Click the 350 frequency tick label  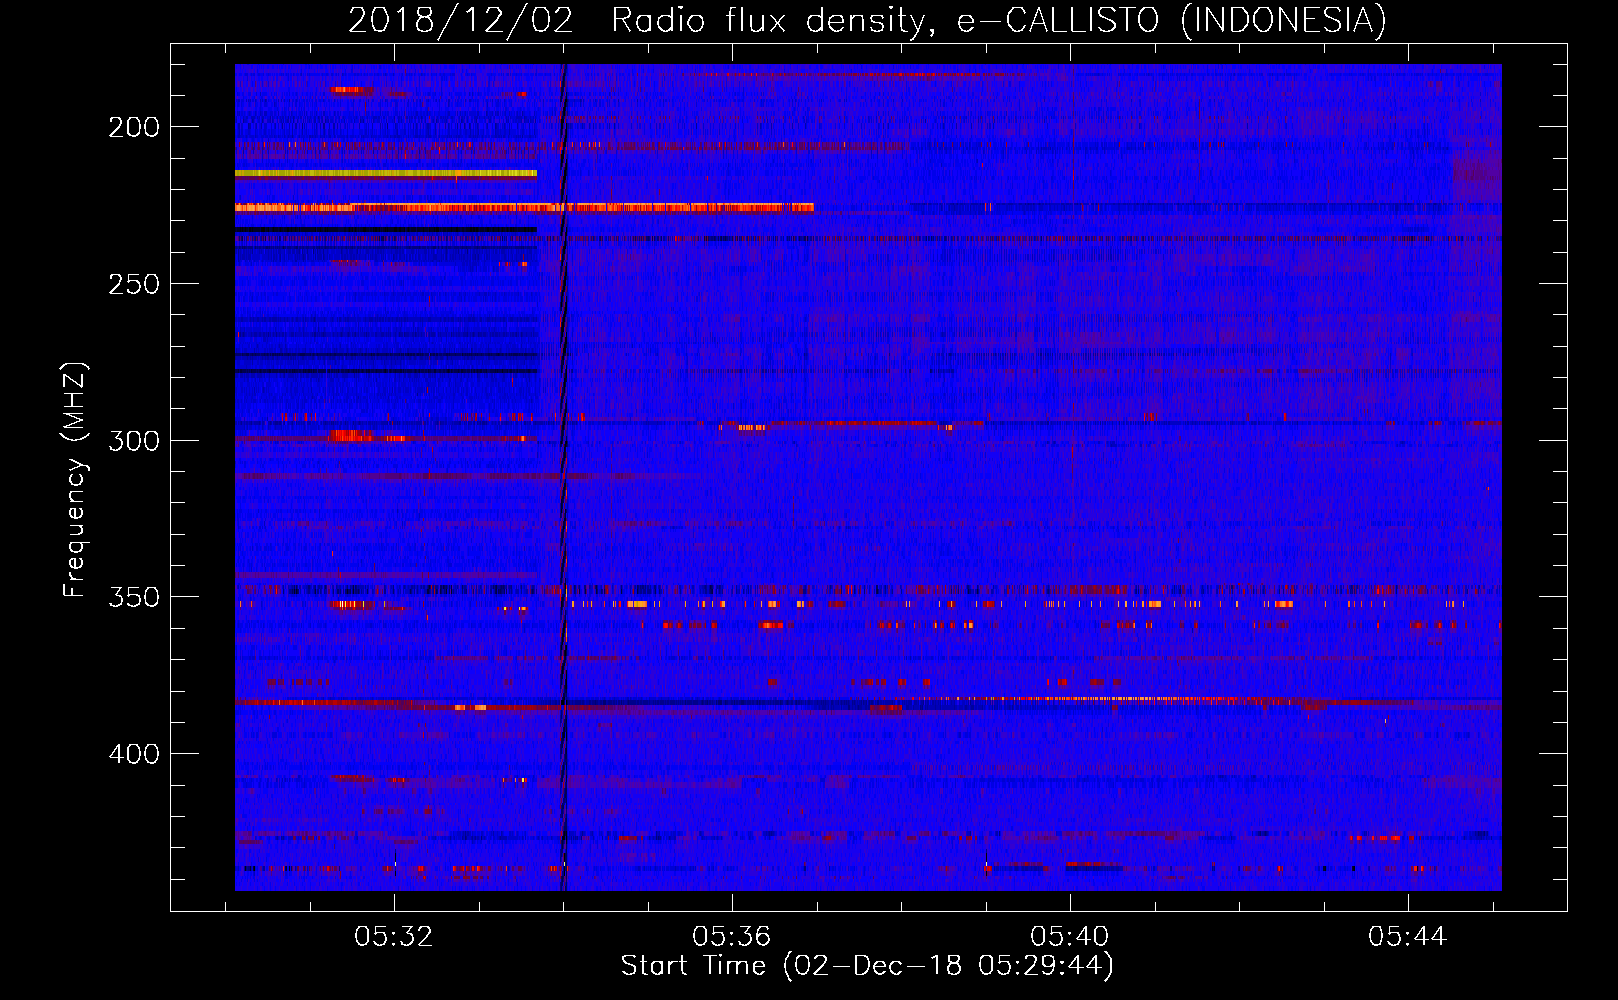(134, 597)
